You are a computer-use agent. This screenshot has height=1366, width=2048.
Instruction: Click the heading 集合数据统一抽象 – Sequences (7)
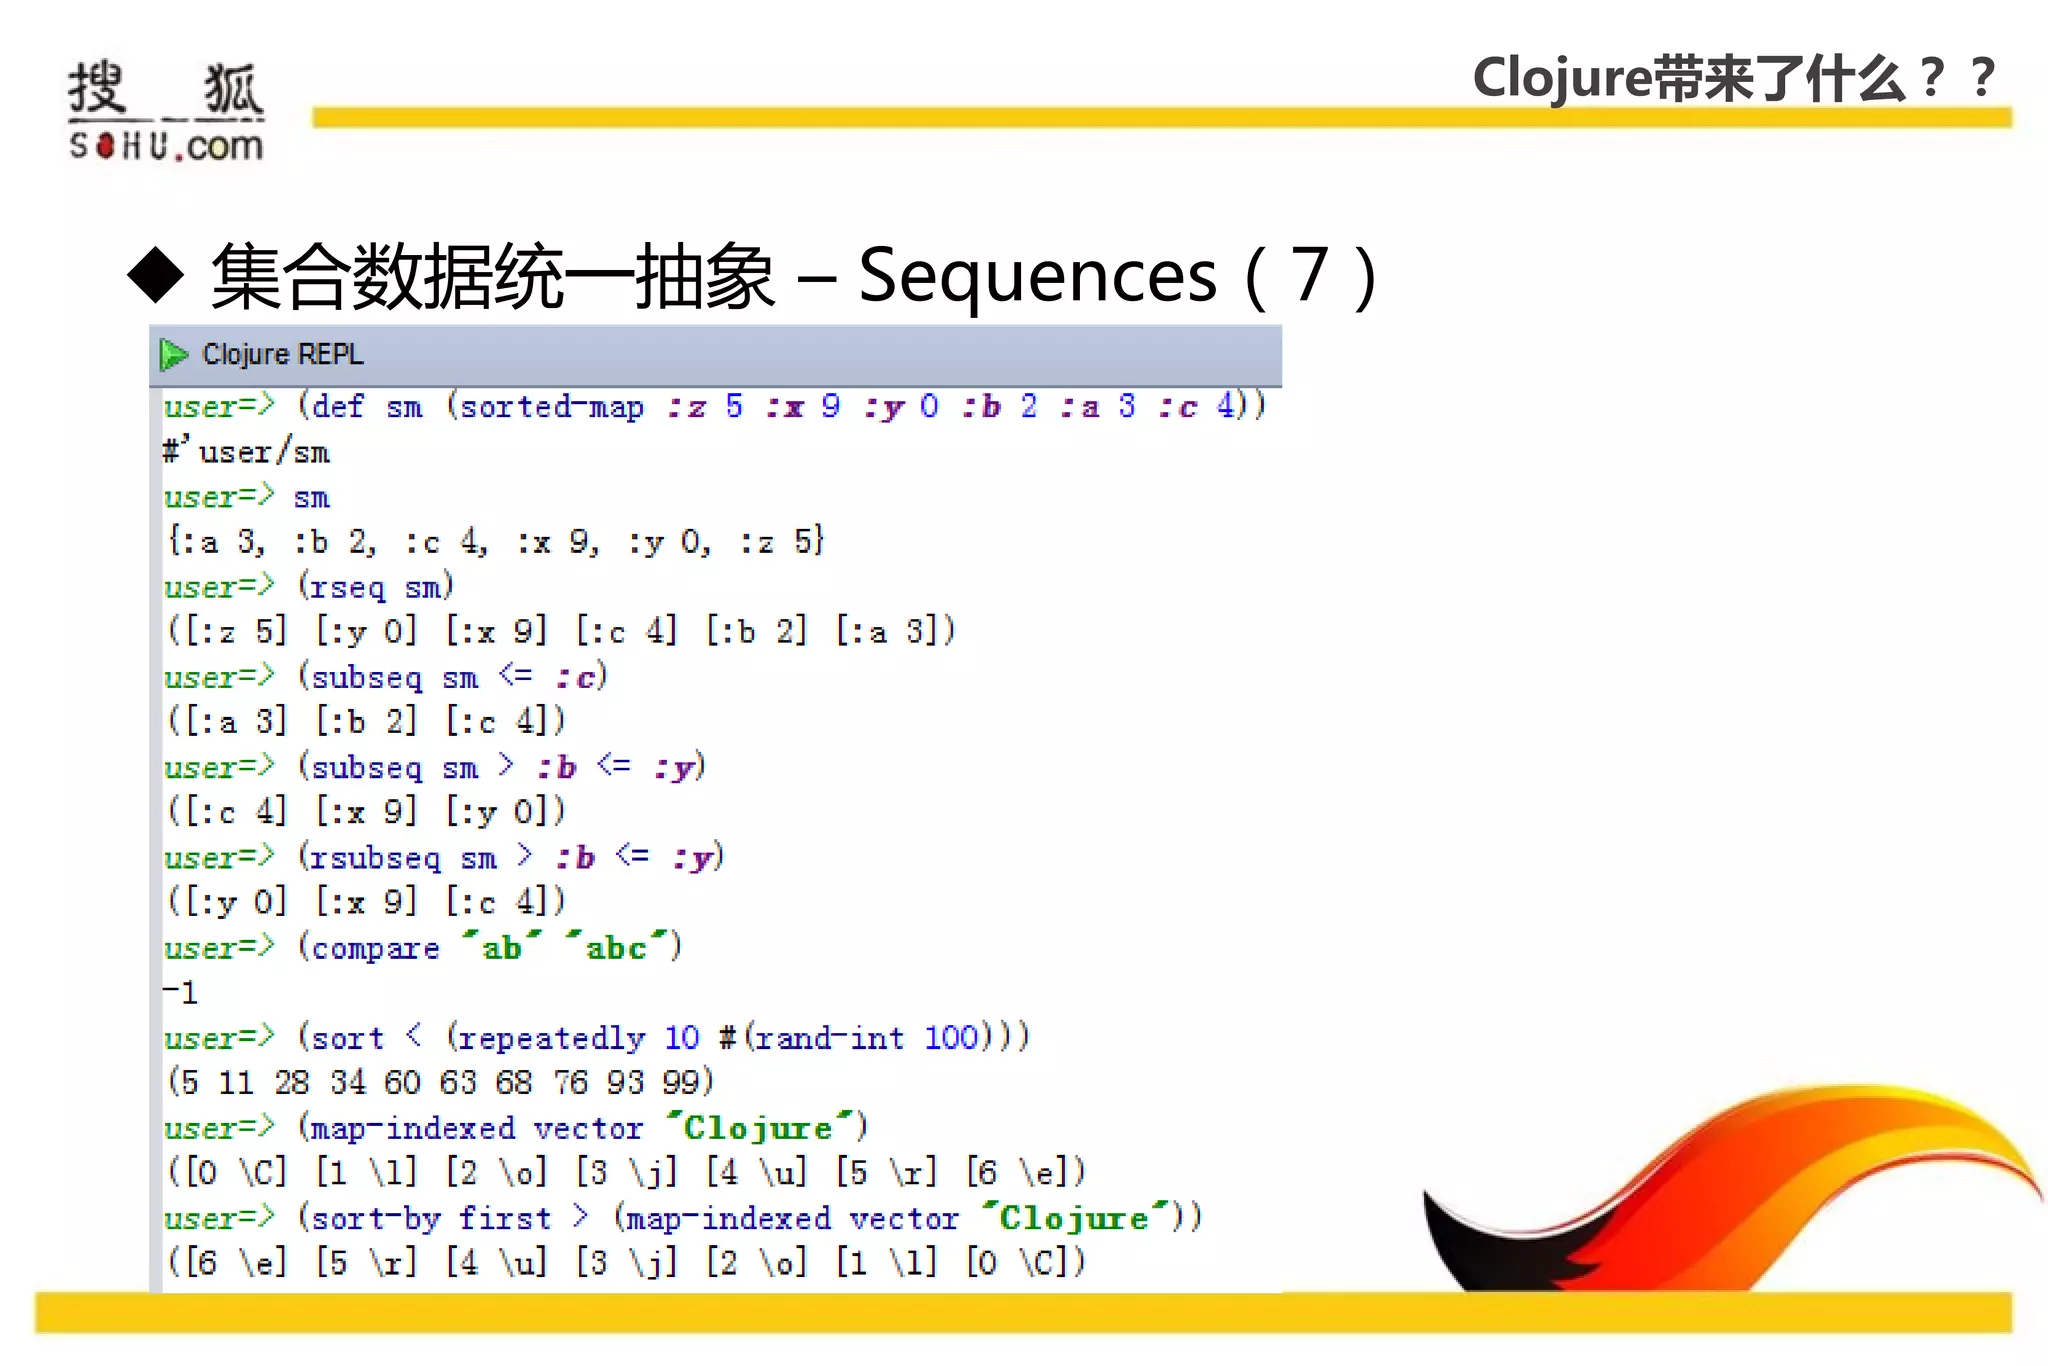pos(794,276)
